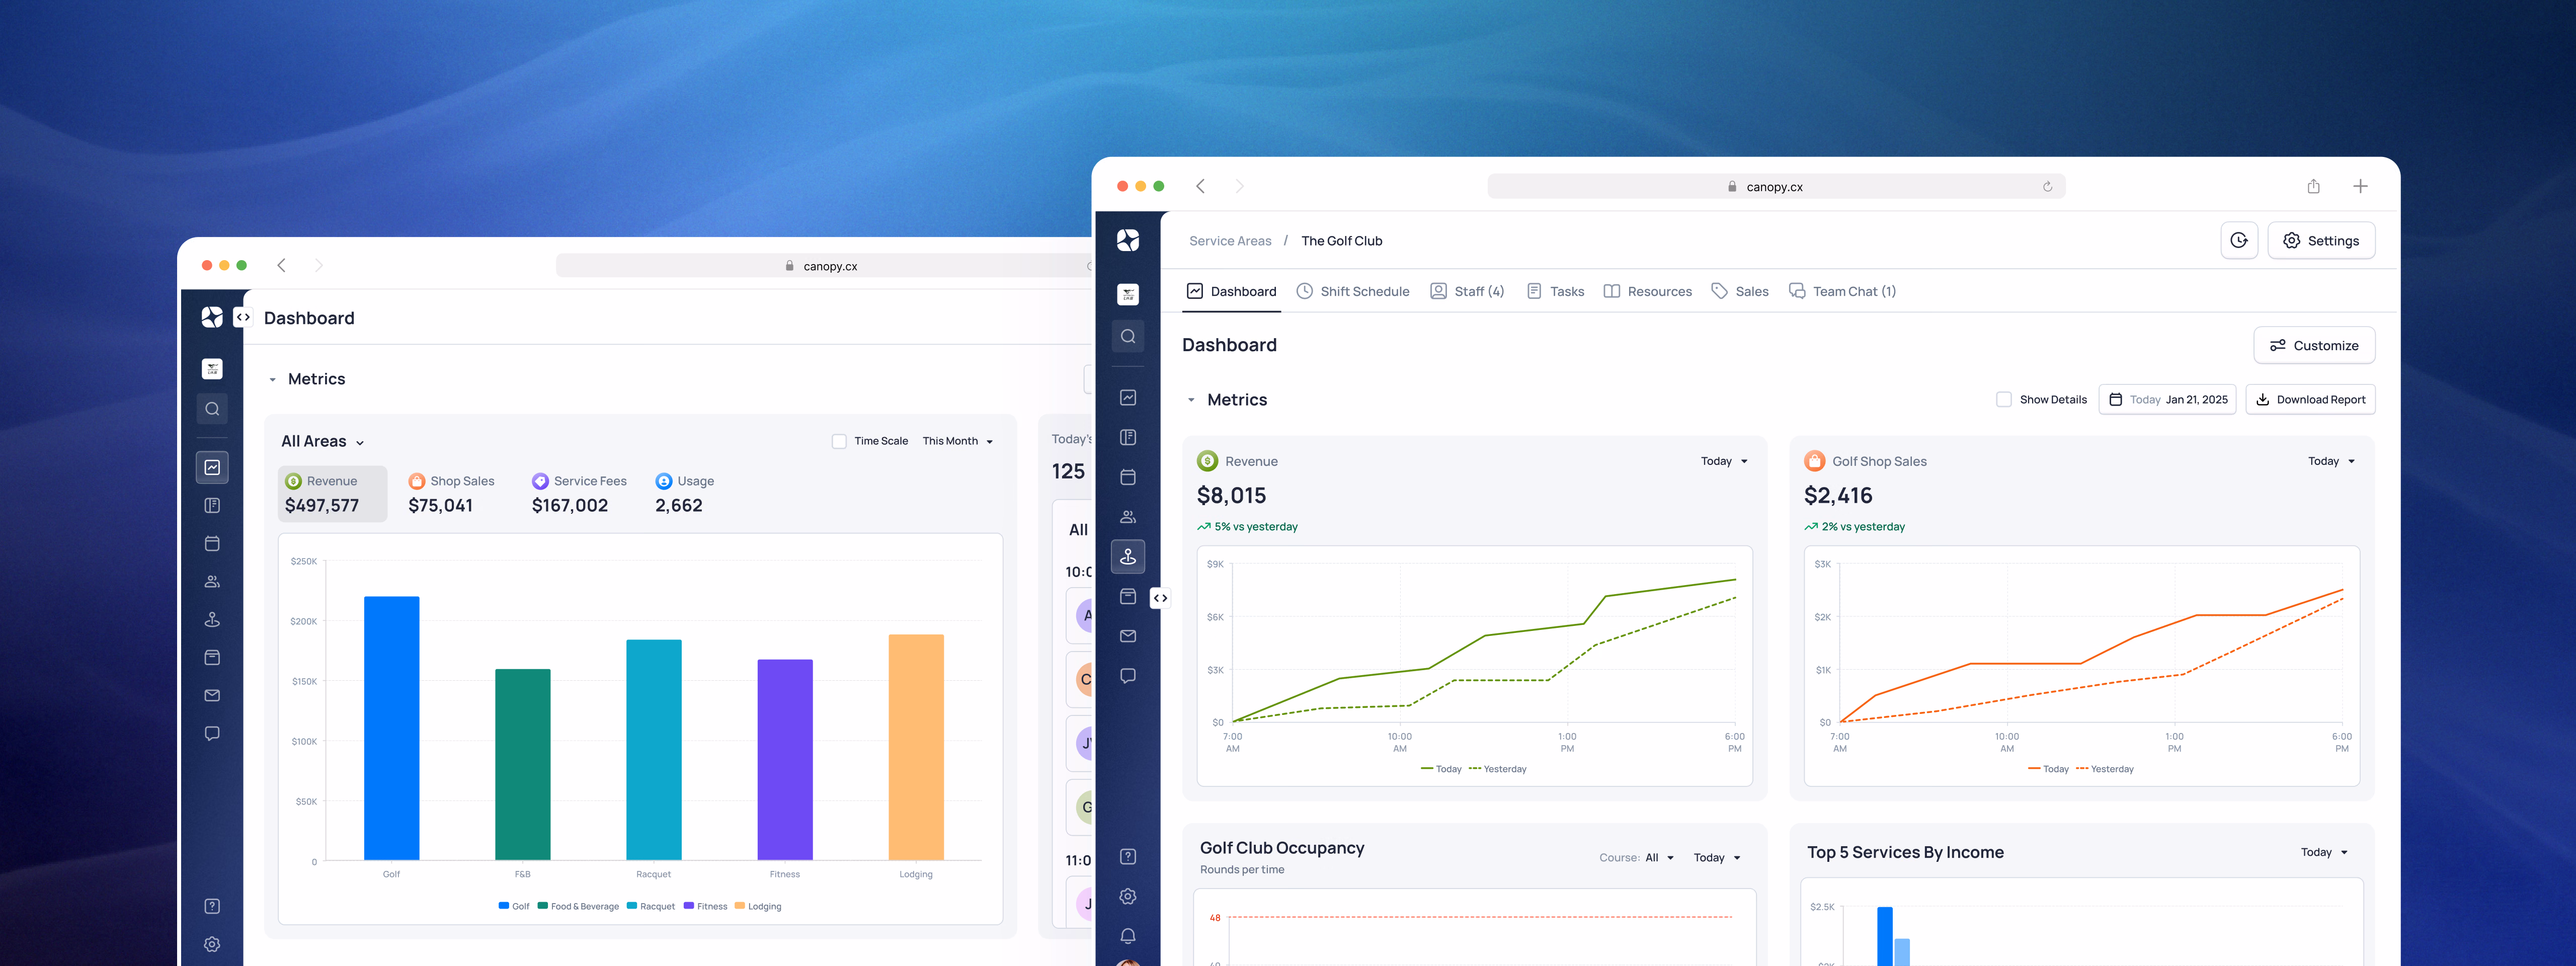Reload the page using the address bar refresh icon
The width and height of the screenshot is (2576, 966).
[2047, 186]
